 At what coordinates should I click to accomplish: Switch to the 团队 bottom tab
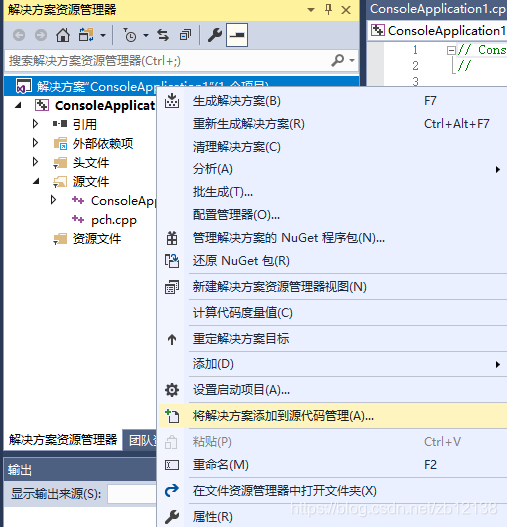pyautogui.click(x=140, y=440)
